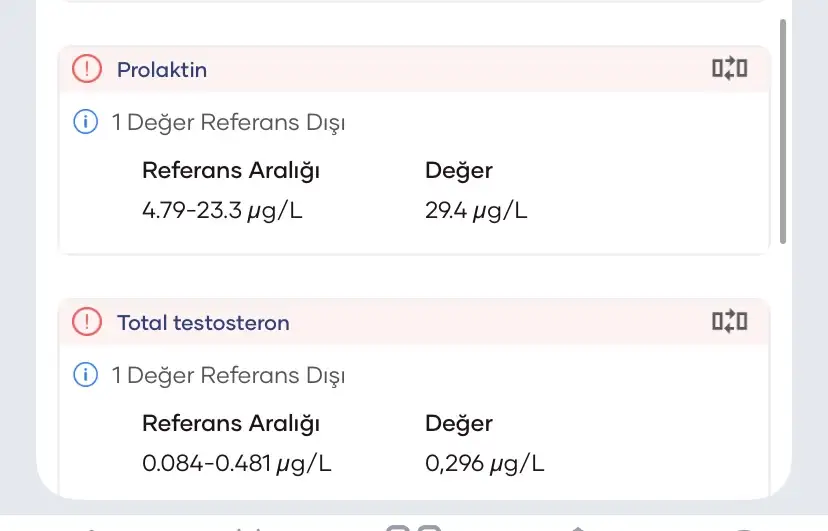This screenshot has height=531, width=828.
Task: Click the vertical scrollbar on the right
Action: (x=783, y=130)
